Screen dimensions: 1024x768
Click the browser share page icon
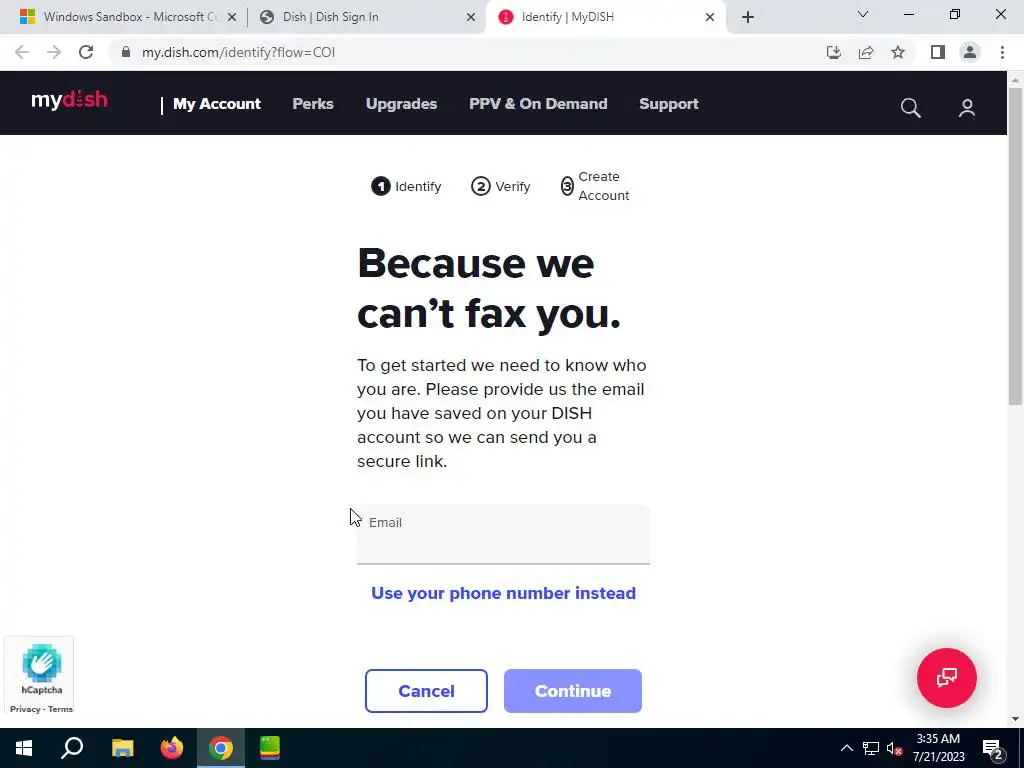[866, 52]
